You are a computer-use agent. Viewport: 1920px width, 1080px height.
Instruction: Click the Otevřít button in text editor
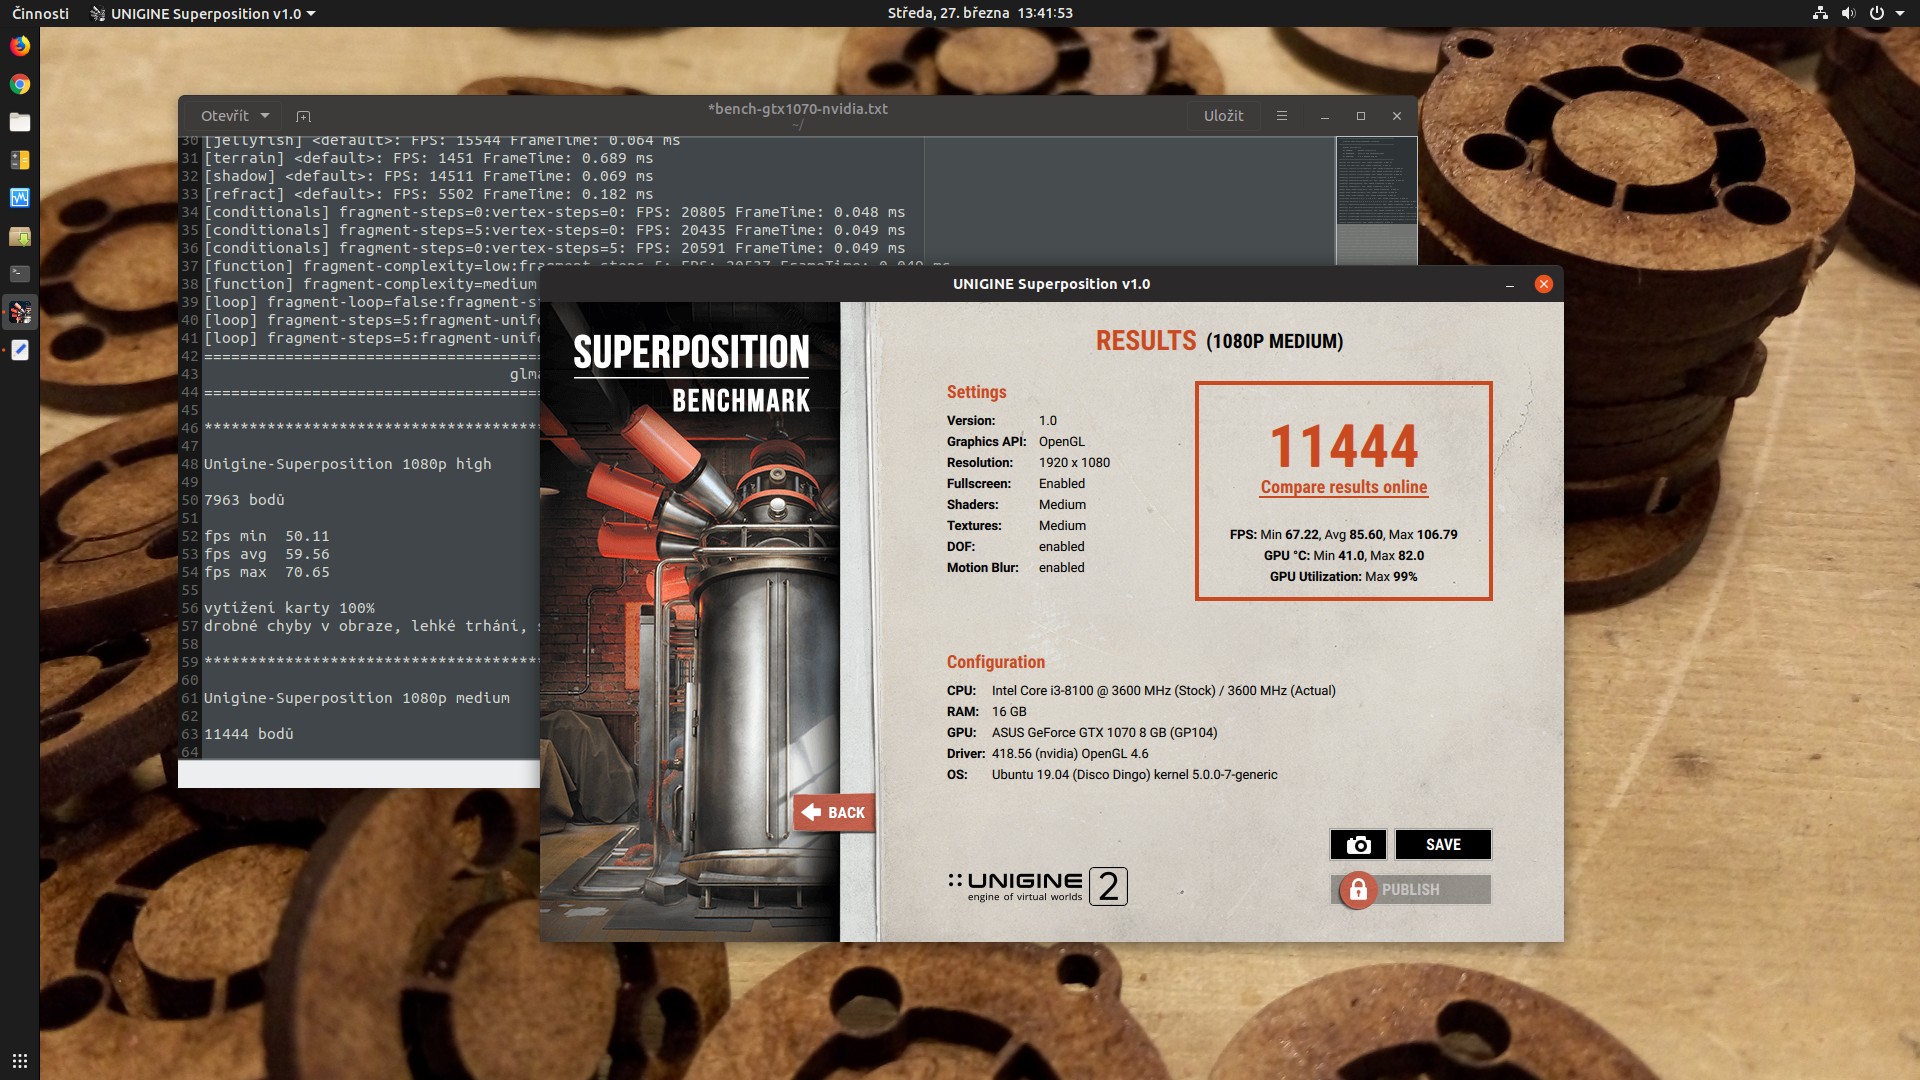pyautogui.click(x=225, y=116)
